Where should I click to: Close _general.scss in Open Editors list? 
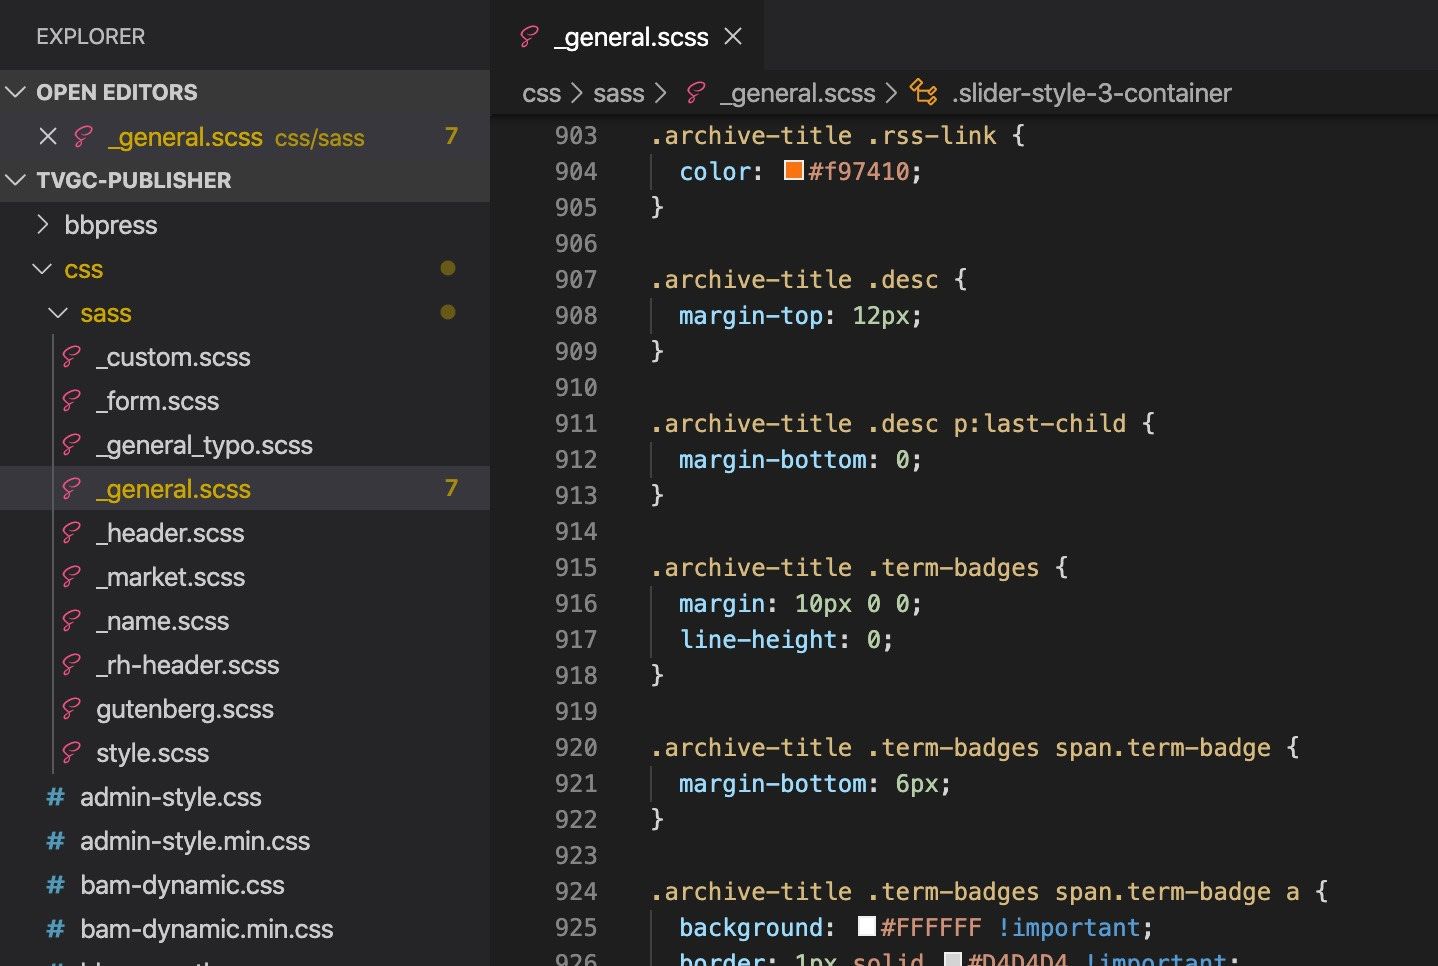[x=47, y=136]
